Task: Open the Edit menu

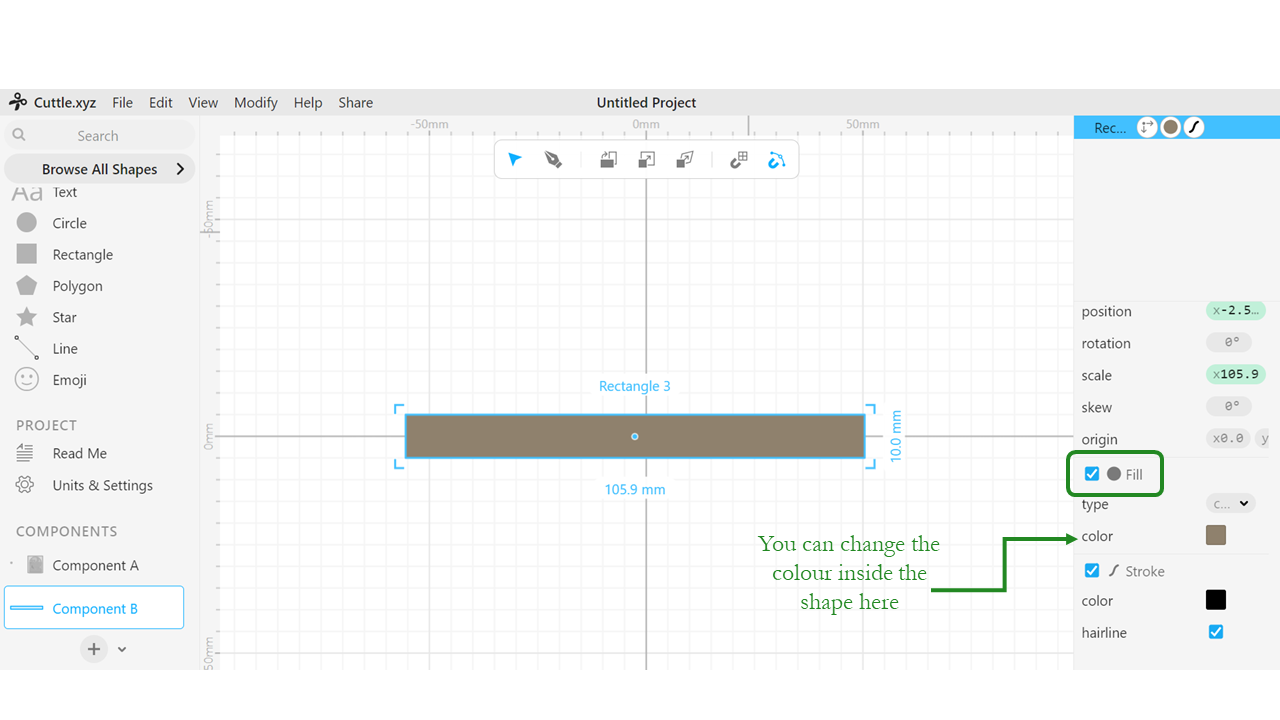Action: click(x=160, y=102)
